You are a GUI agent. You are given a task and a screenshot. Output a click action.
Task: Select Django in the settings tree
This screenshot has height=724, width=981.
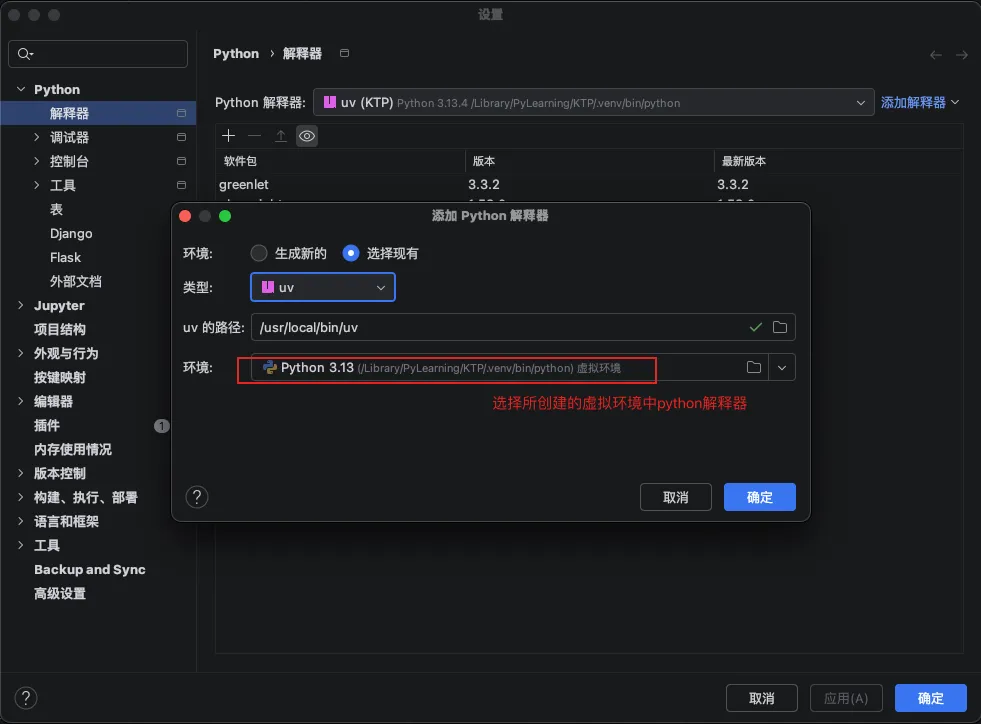[x=71, y=234]
